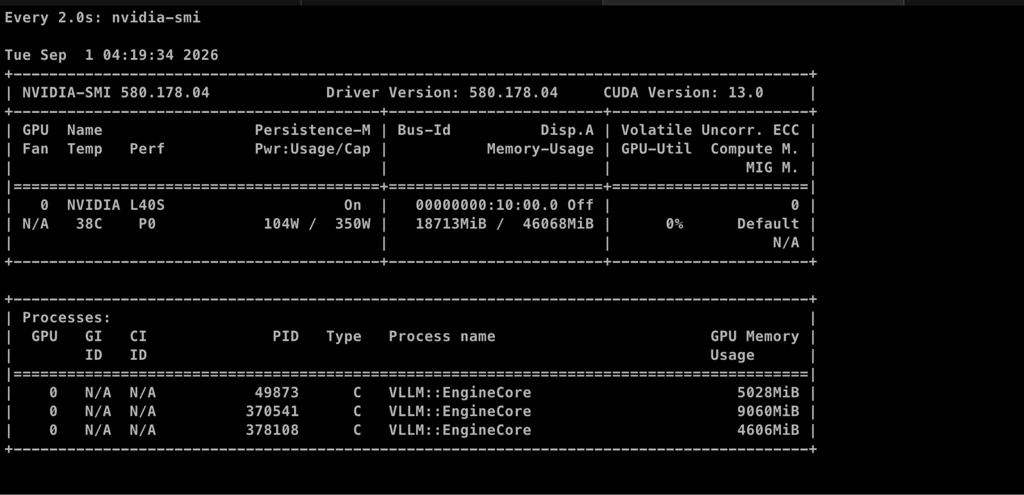Viewport: 1024px width, 495px height.
Task: Click the 46068MiB total memory value
Action: click(x=558, y=224)
